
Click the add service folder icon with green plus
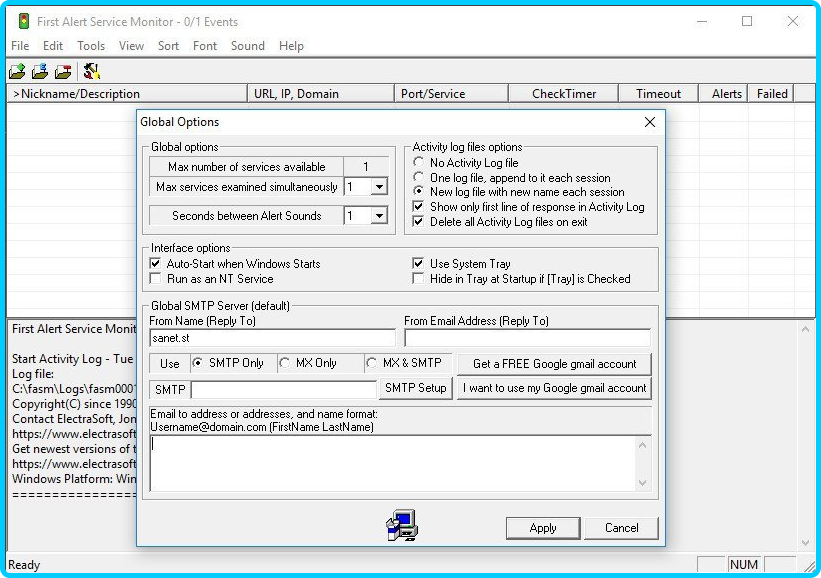point(17,71)
